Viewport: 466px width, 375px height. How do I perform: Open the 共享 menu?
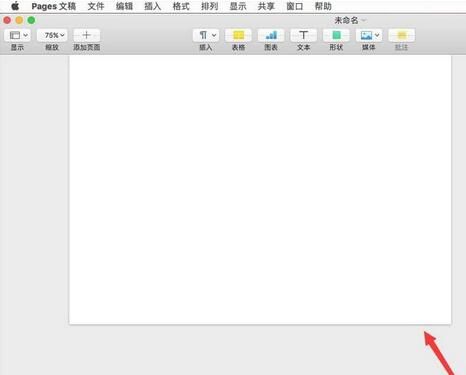coord(266,6)
